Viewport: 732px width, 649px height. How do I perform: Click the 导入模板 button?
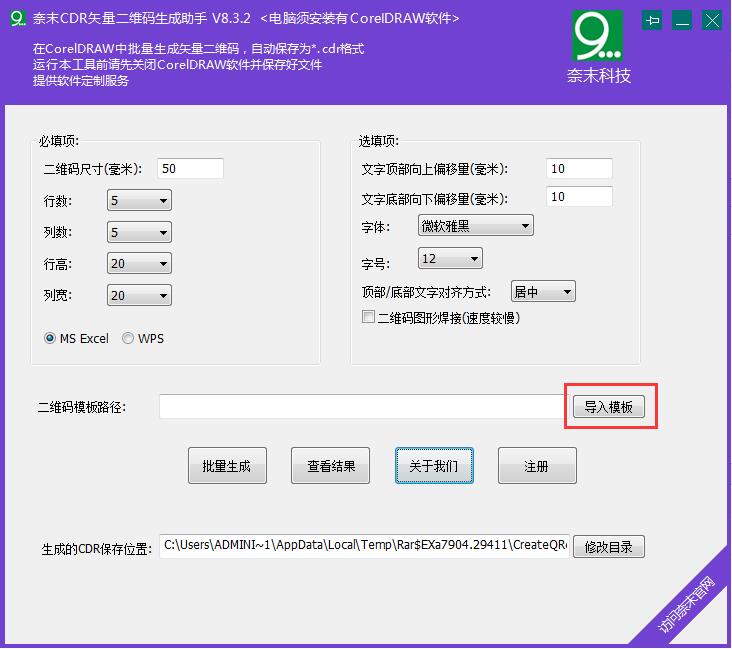pyautogui.click(x=609, y=407)
